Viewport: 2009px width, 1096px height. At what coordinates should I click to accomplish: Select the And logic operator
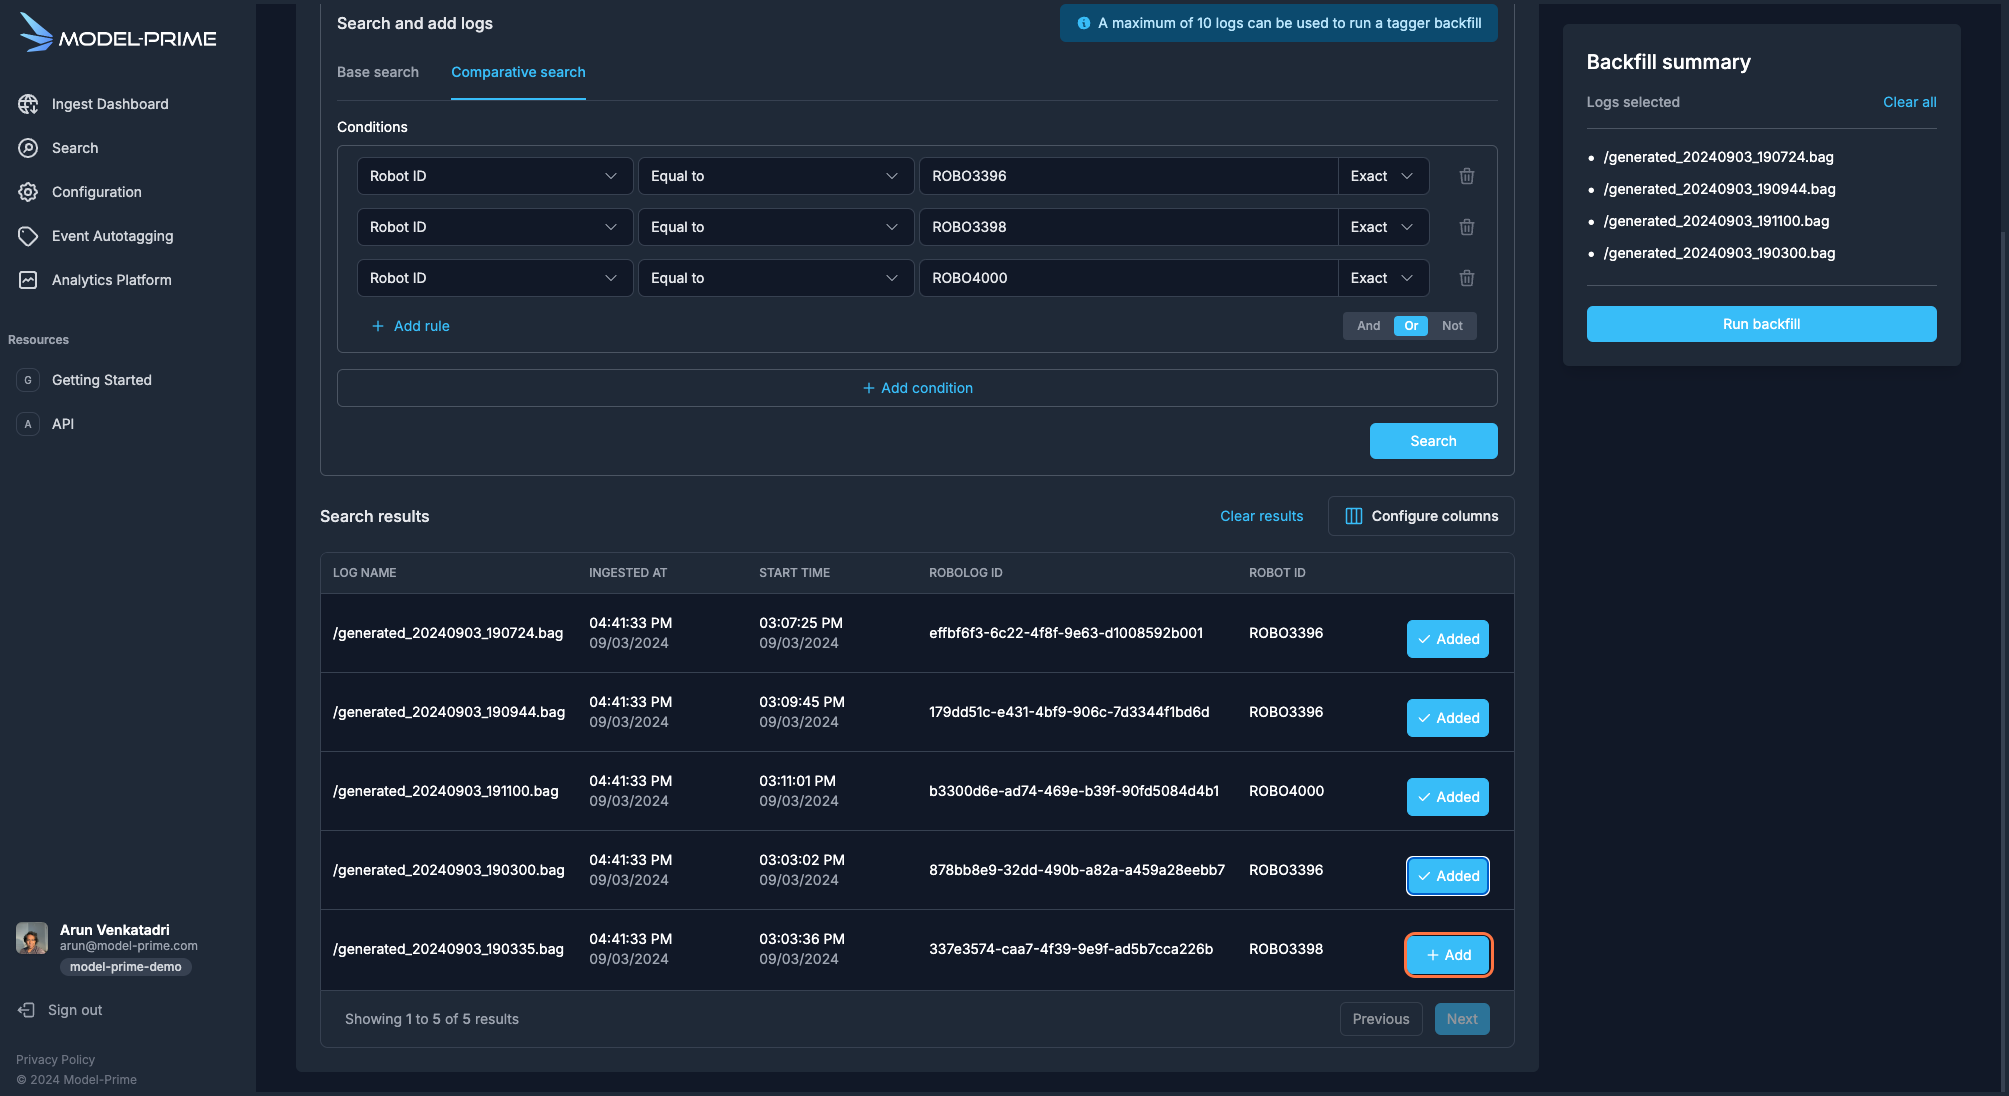coord(1368,326)
